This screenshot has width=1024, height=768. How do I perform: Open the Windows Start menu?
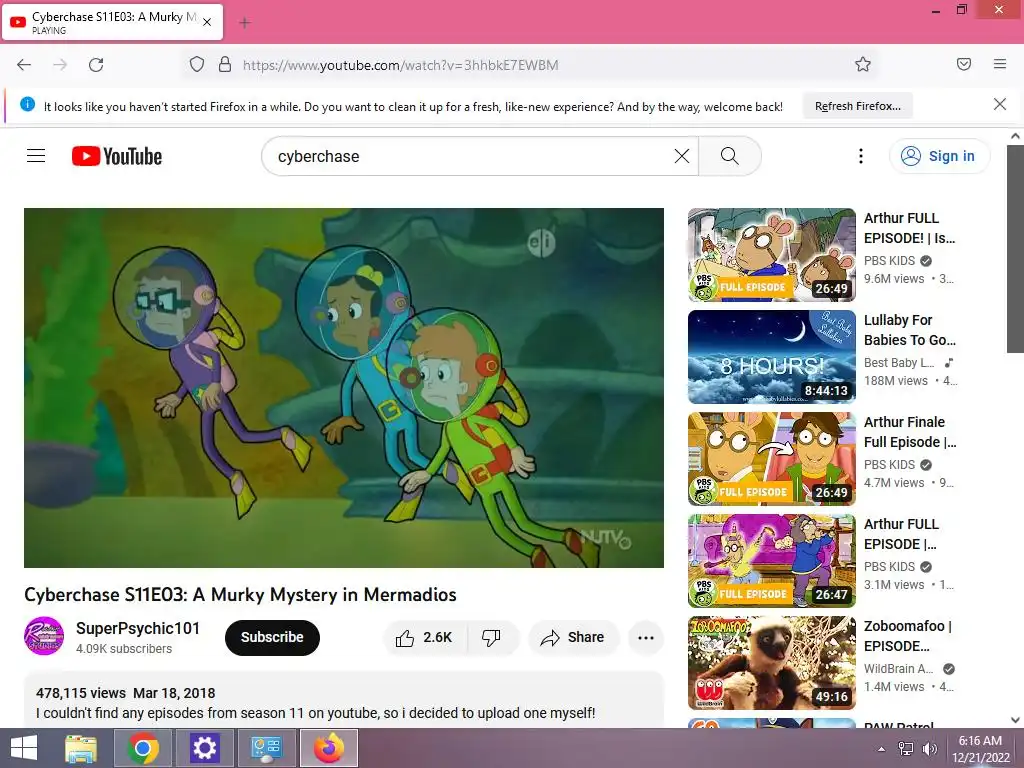pos(24,748)
